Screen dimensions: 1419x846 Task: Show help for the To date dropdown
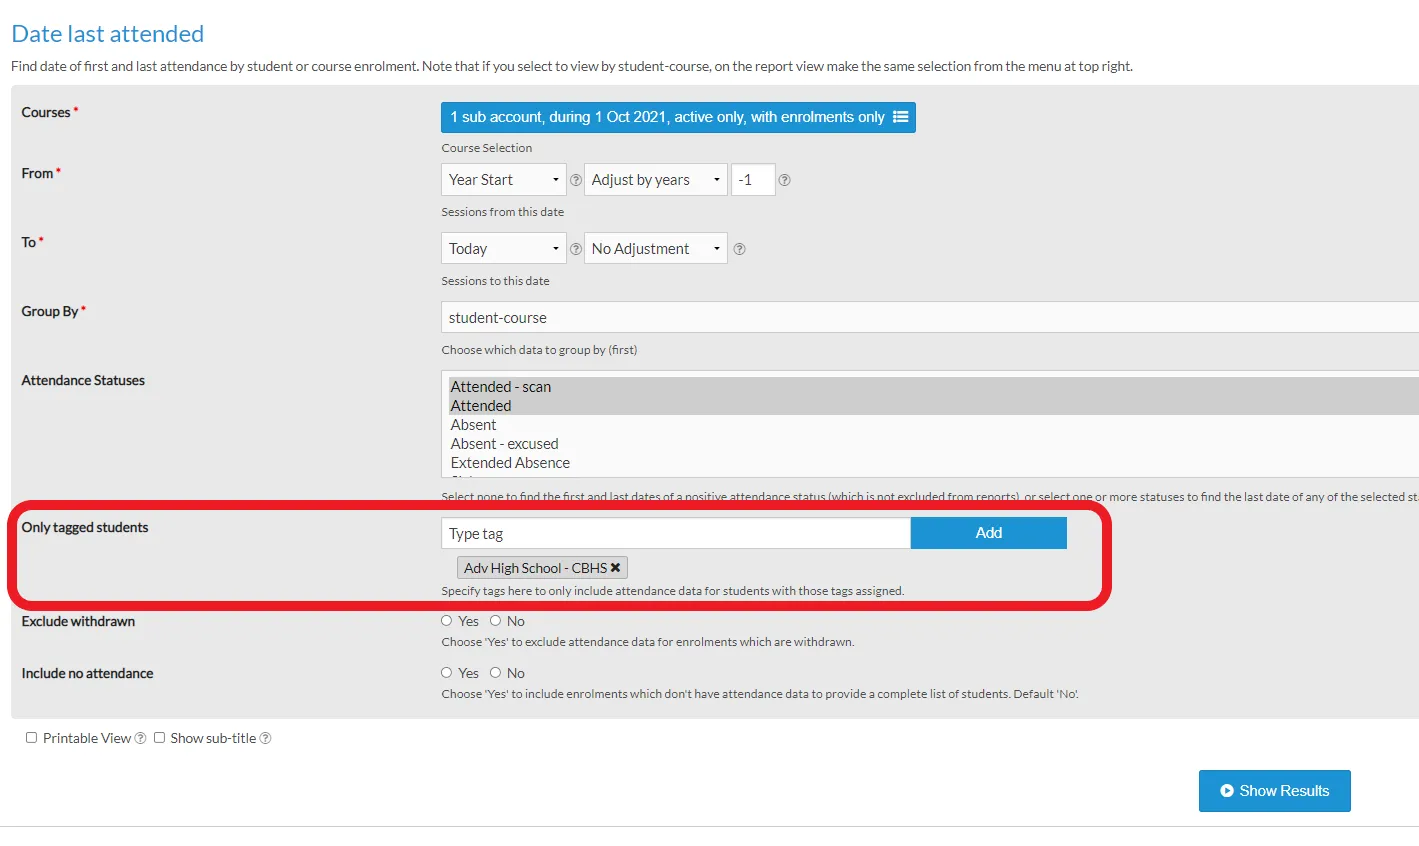pos(576,249)
